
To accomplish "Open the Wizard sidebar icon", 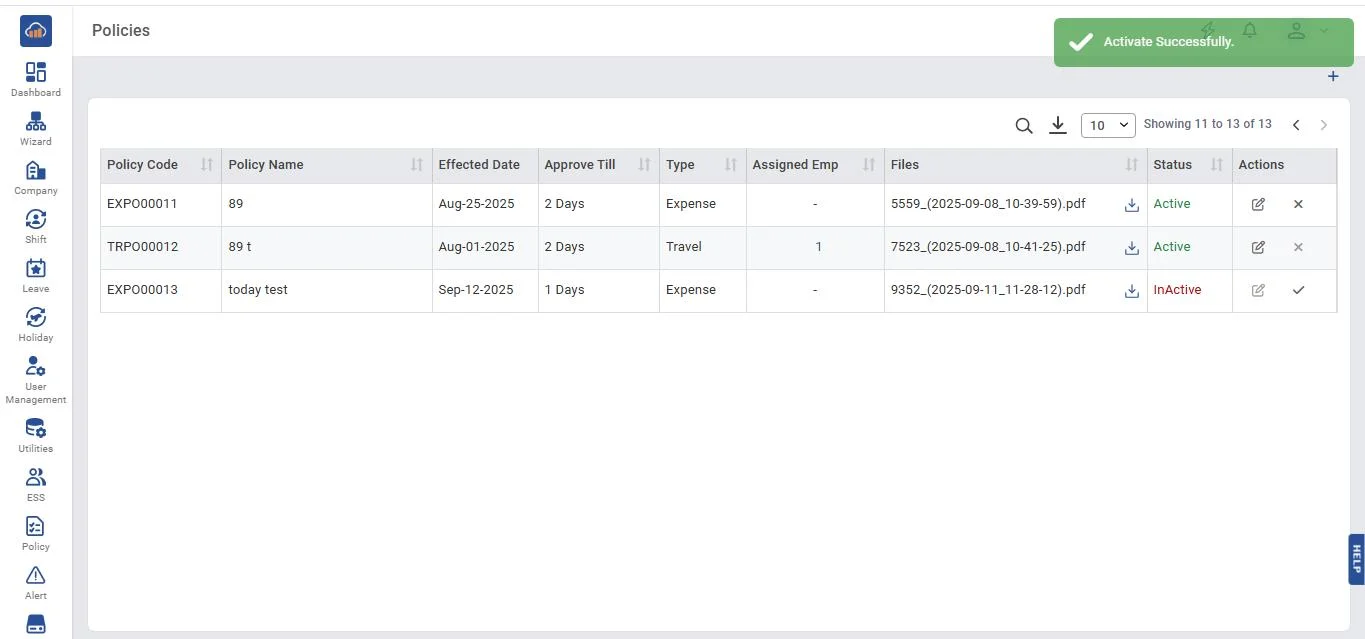I will [x=36, y=128].
